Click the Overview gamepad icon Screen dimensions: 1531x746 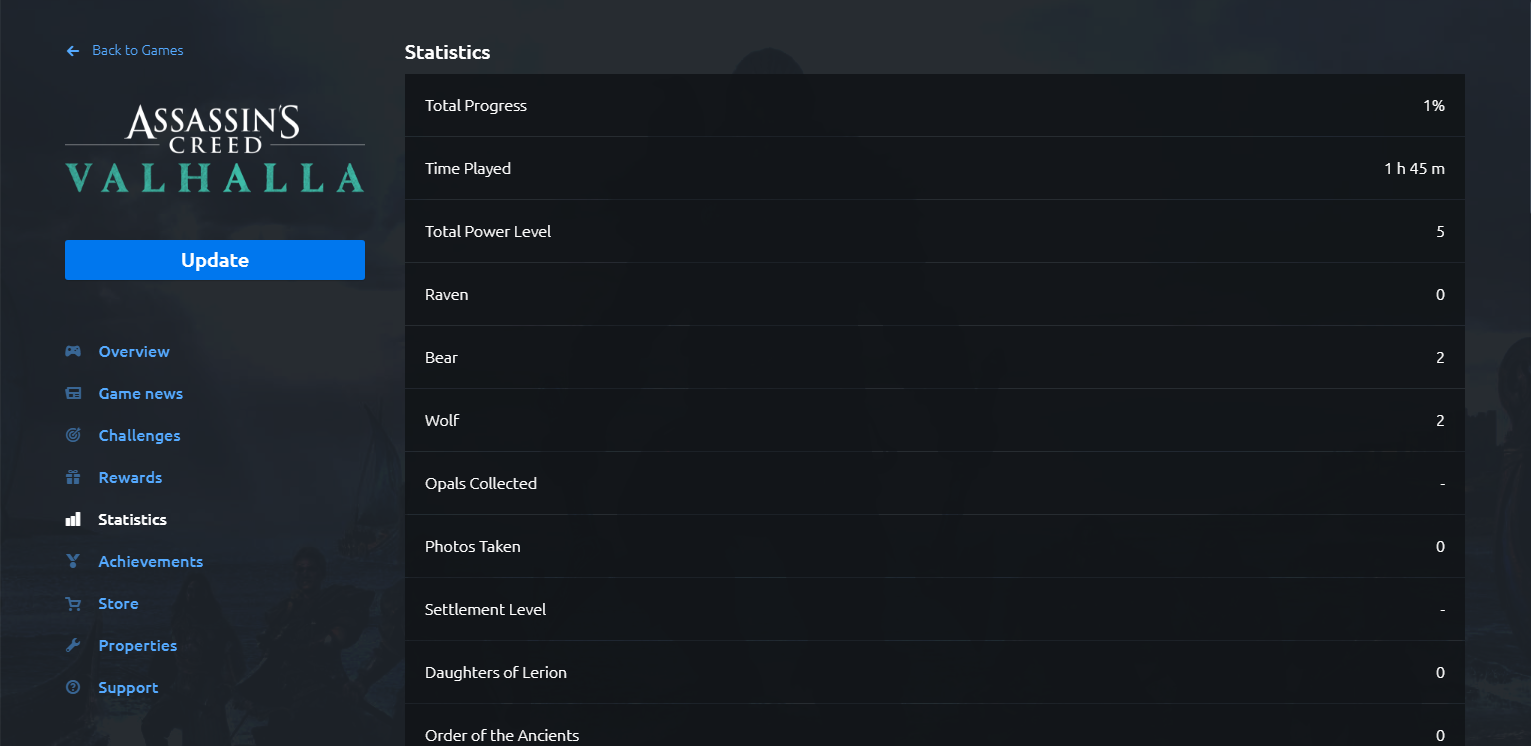[73, 351]
